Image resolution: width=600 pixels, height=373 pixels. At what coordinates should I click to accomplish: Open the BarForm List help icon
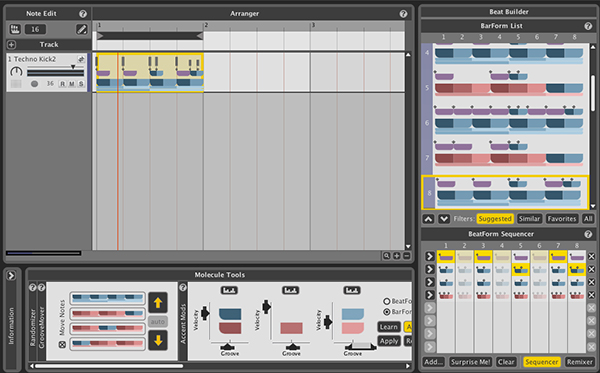588,26
